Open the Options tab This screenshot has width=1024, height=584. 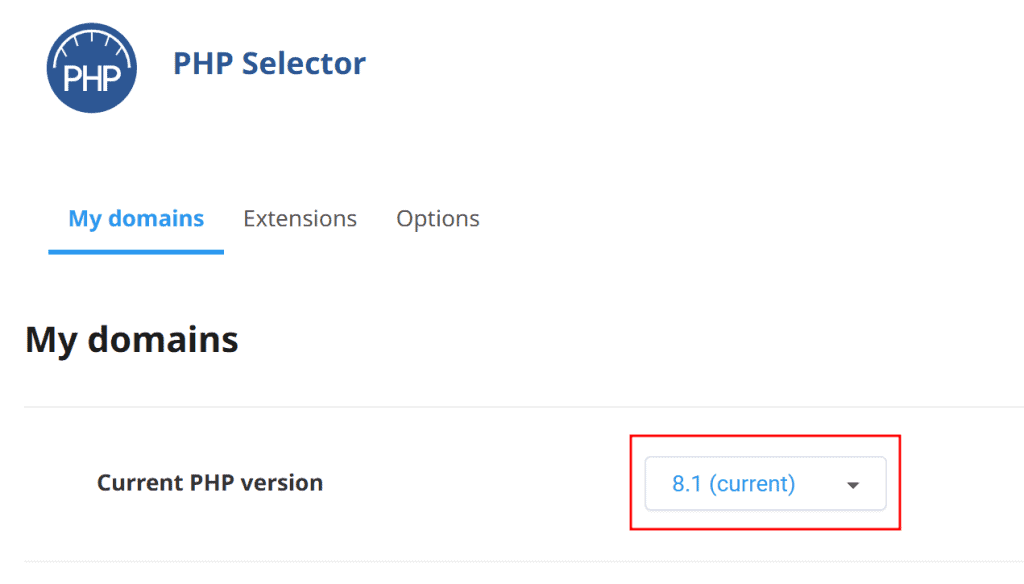(x=437, y=218)
